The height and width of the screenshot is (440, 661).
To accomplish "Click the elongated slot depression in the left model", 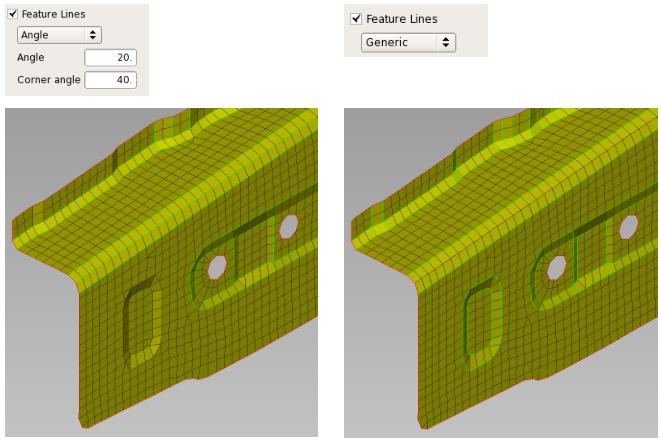I will point(142,322).
